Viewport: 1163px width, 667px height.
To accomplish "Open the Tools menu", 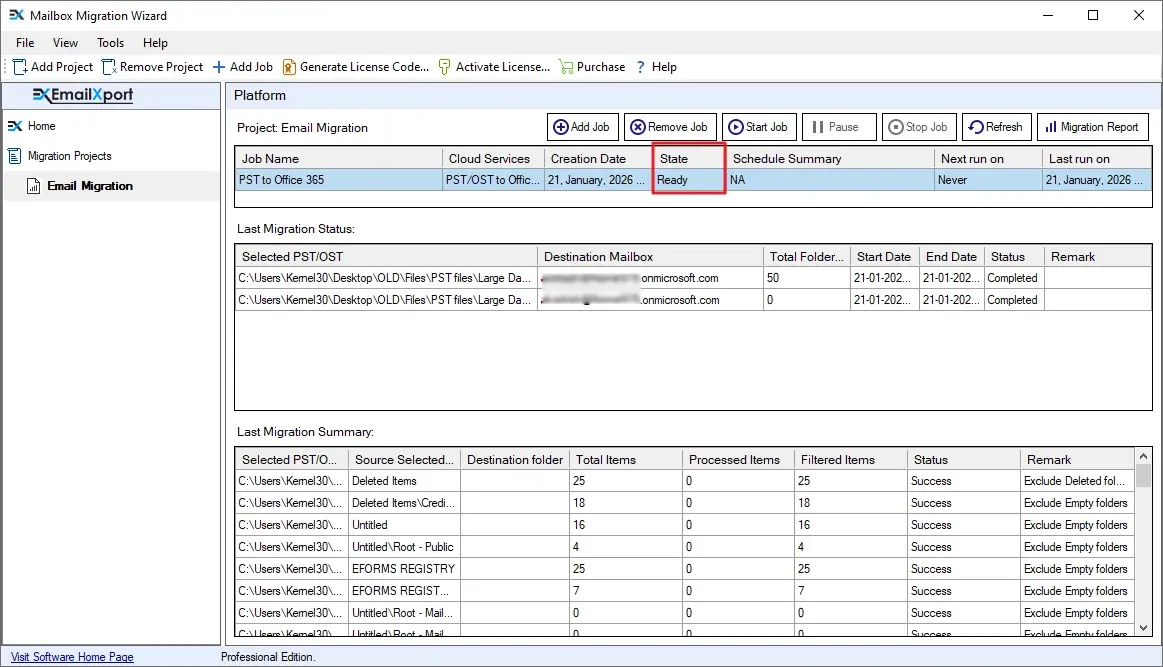I will (x=109, y=43).
